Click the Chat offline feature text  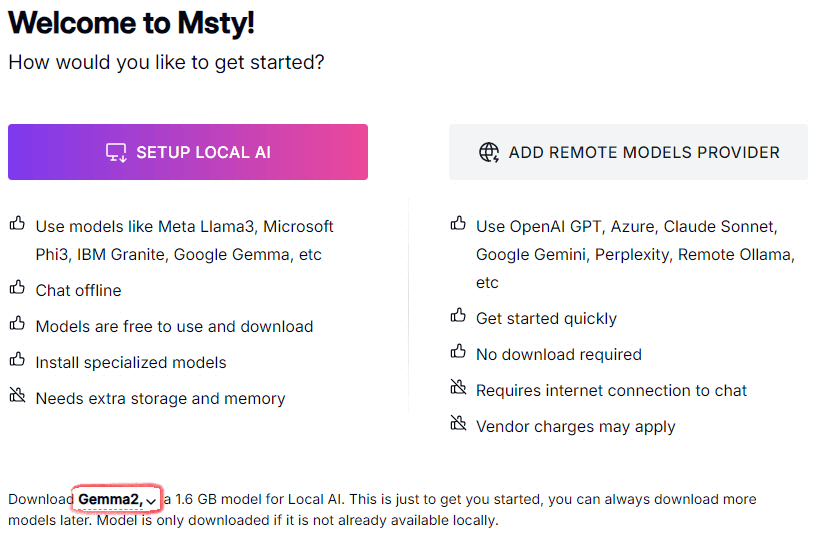coord(78,291)
